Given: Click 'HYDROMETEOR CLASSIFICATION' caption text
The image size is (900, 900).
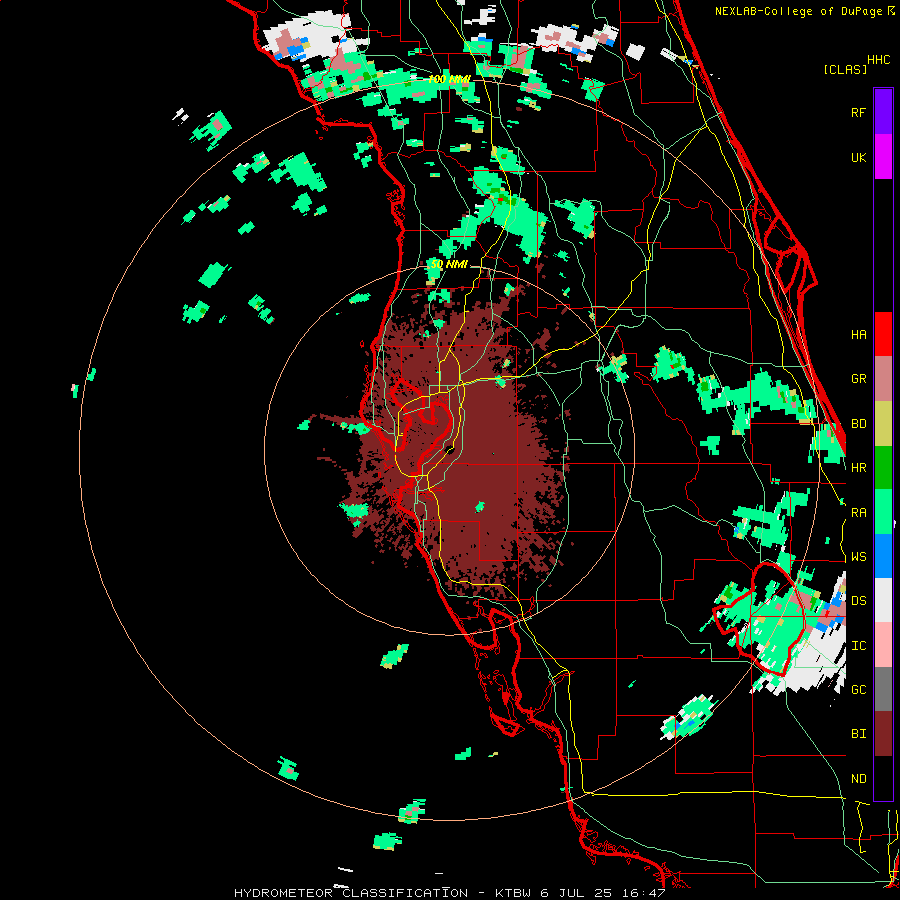Looking at the screenshot, I should click(351, 893).
